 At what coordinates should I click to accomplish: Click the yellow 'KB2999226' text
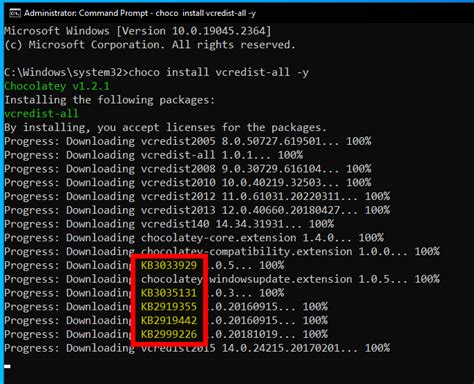pyautogui.click(x=169, y=334)
